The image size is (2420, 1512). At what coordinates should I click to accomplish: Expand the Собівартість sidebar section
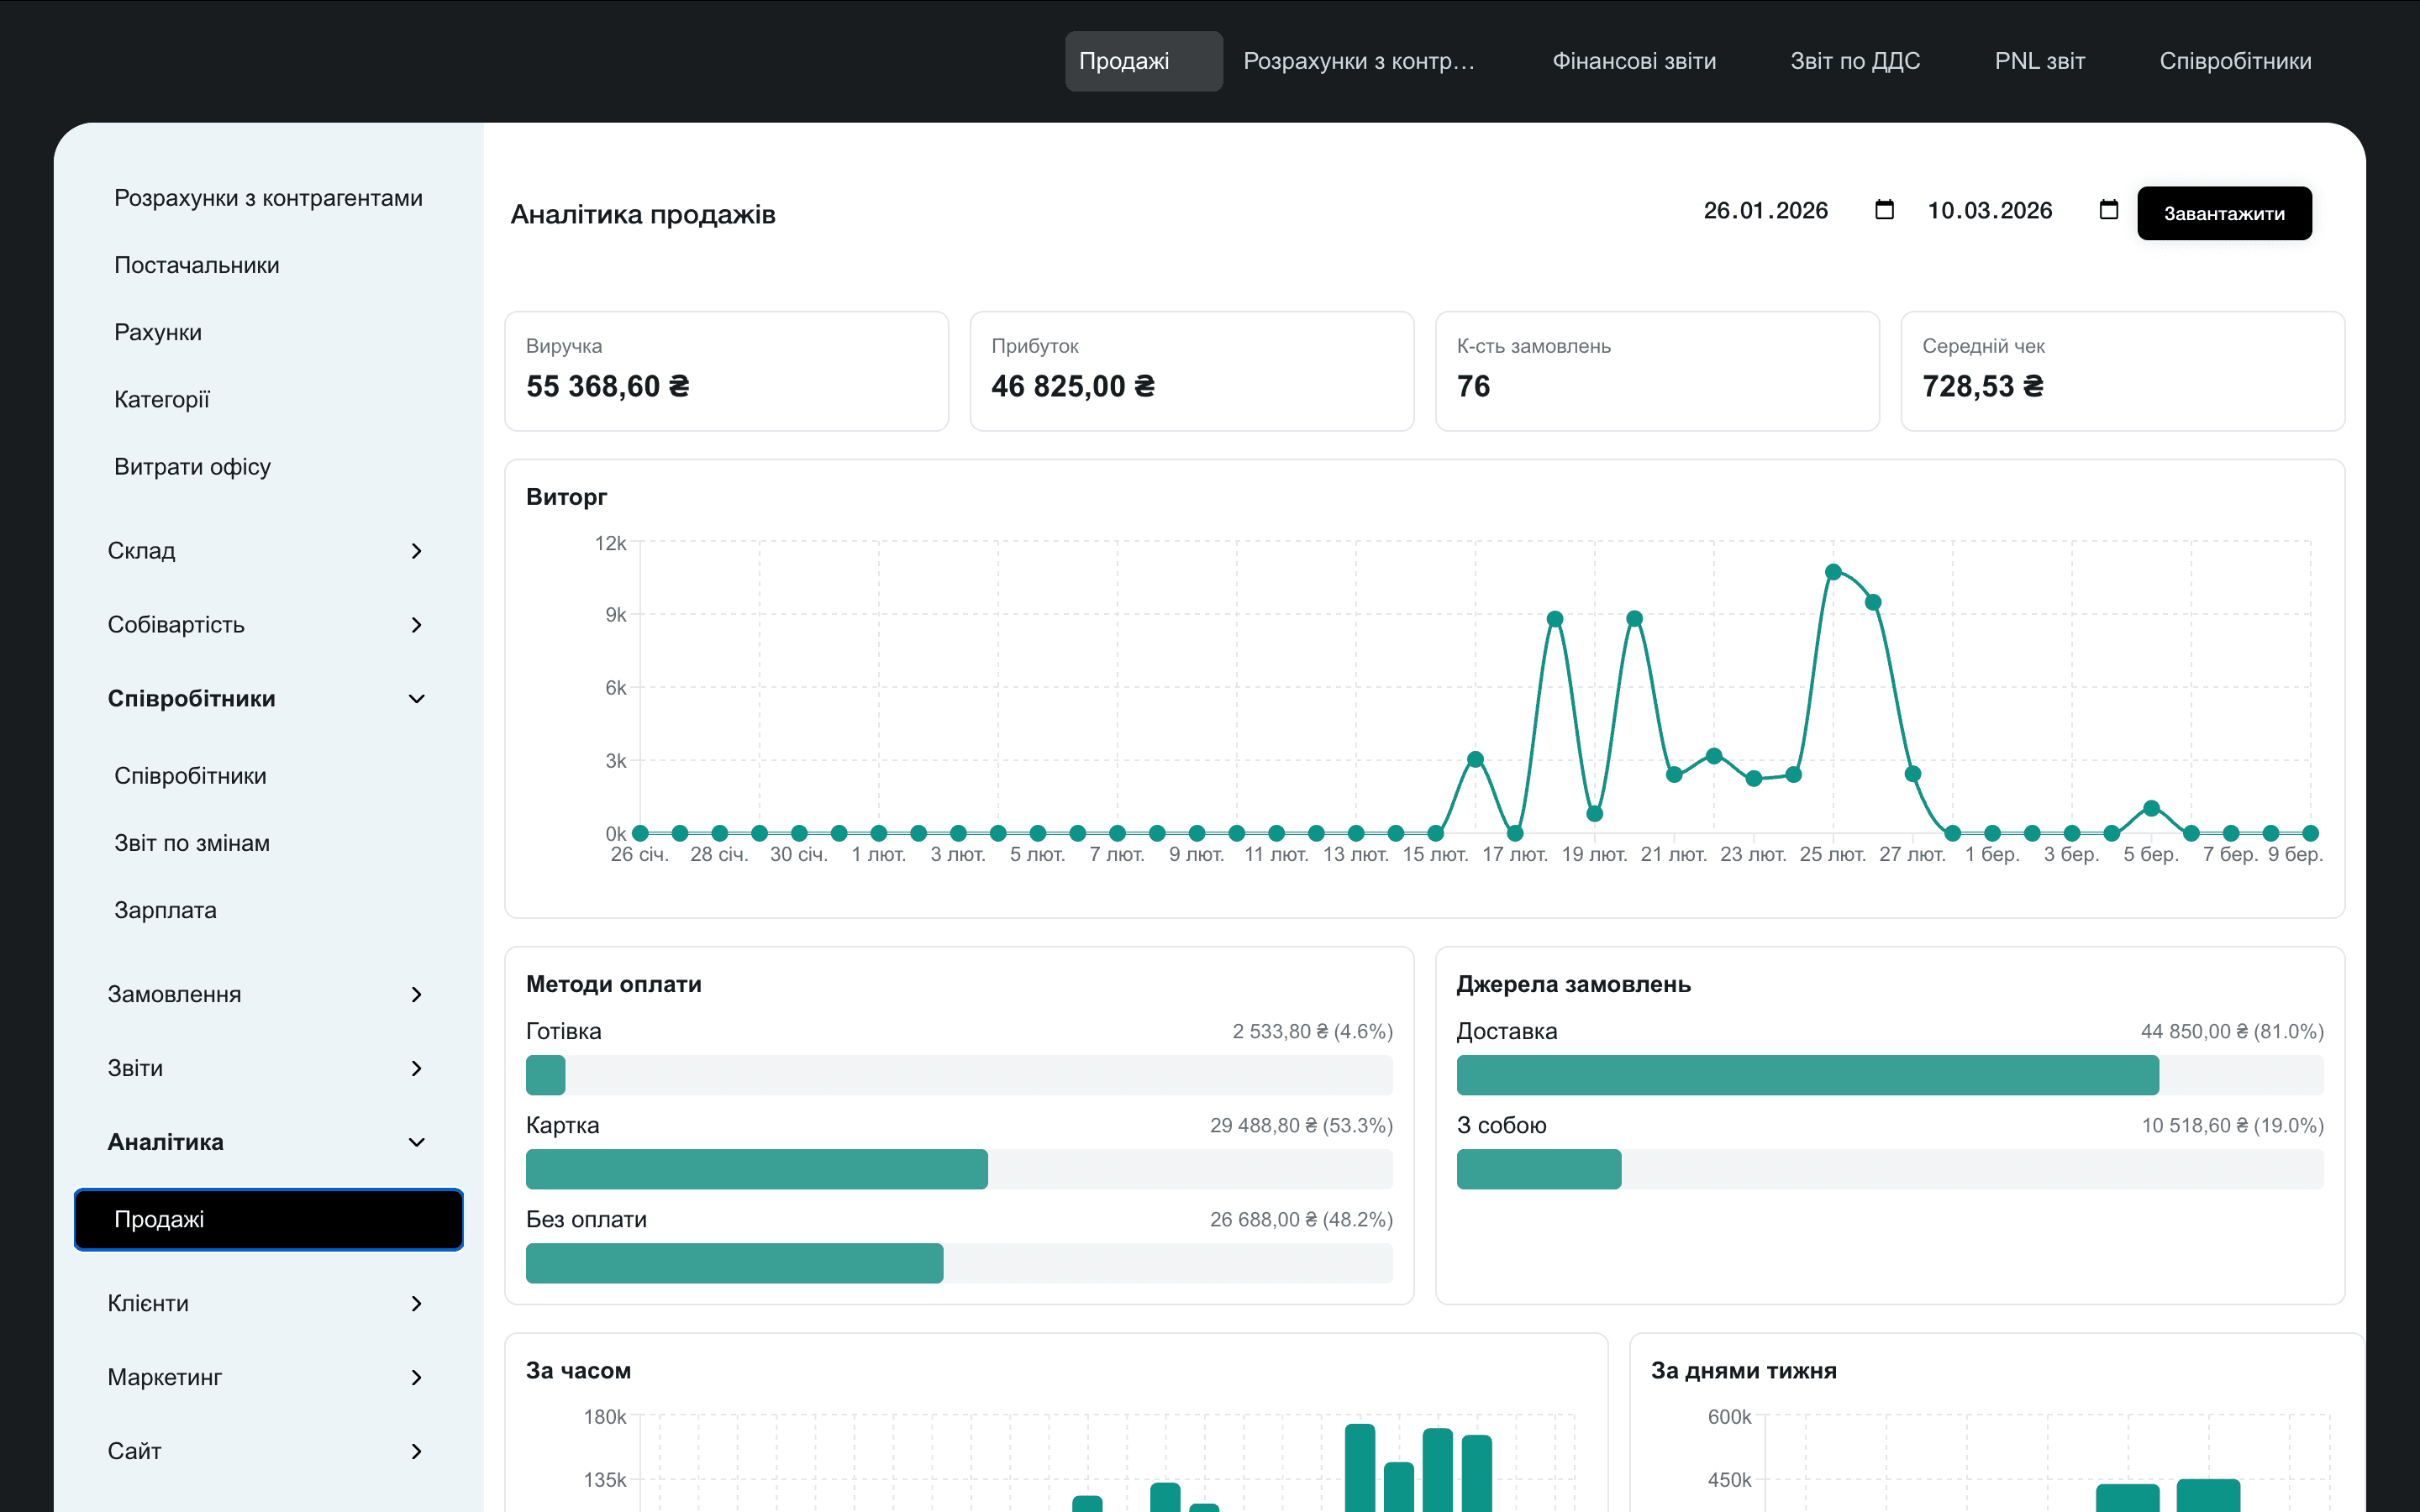pyautogui.click(x=267, y=625)
